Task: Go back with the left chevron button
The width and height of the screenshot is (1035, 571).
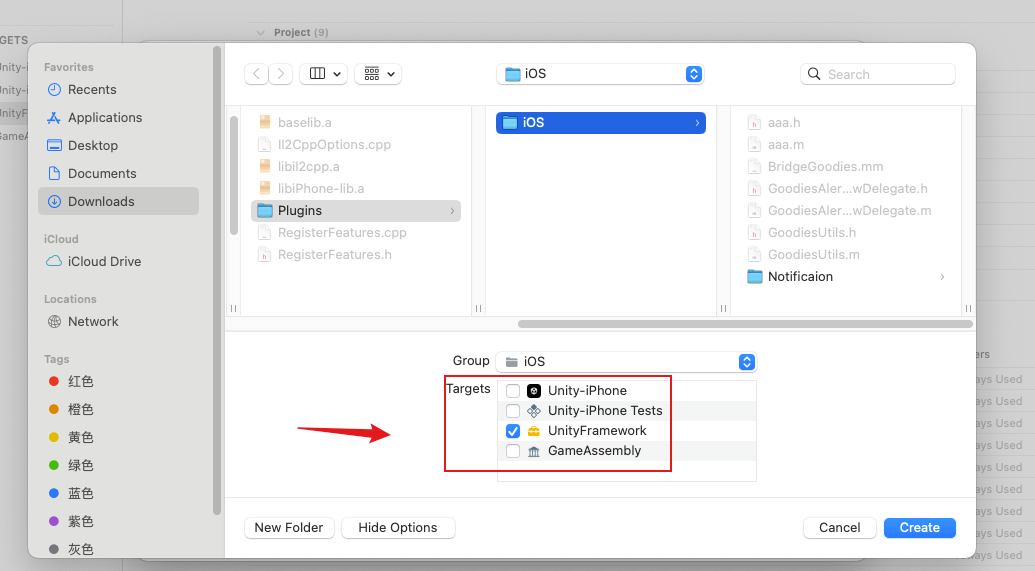Action: click(256, 74)
